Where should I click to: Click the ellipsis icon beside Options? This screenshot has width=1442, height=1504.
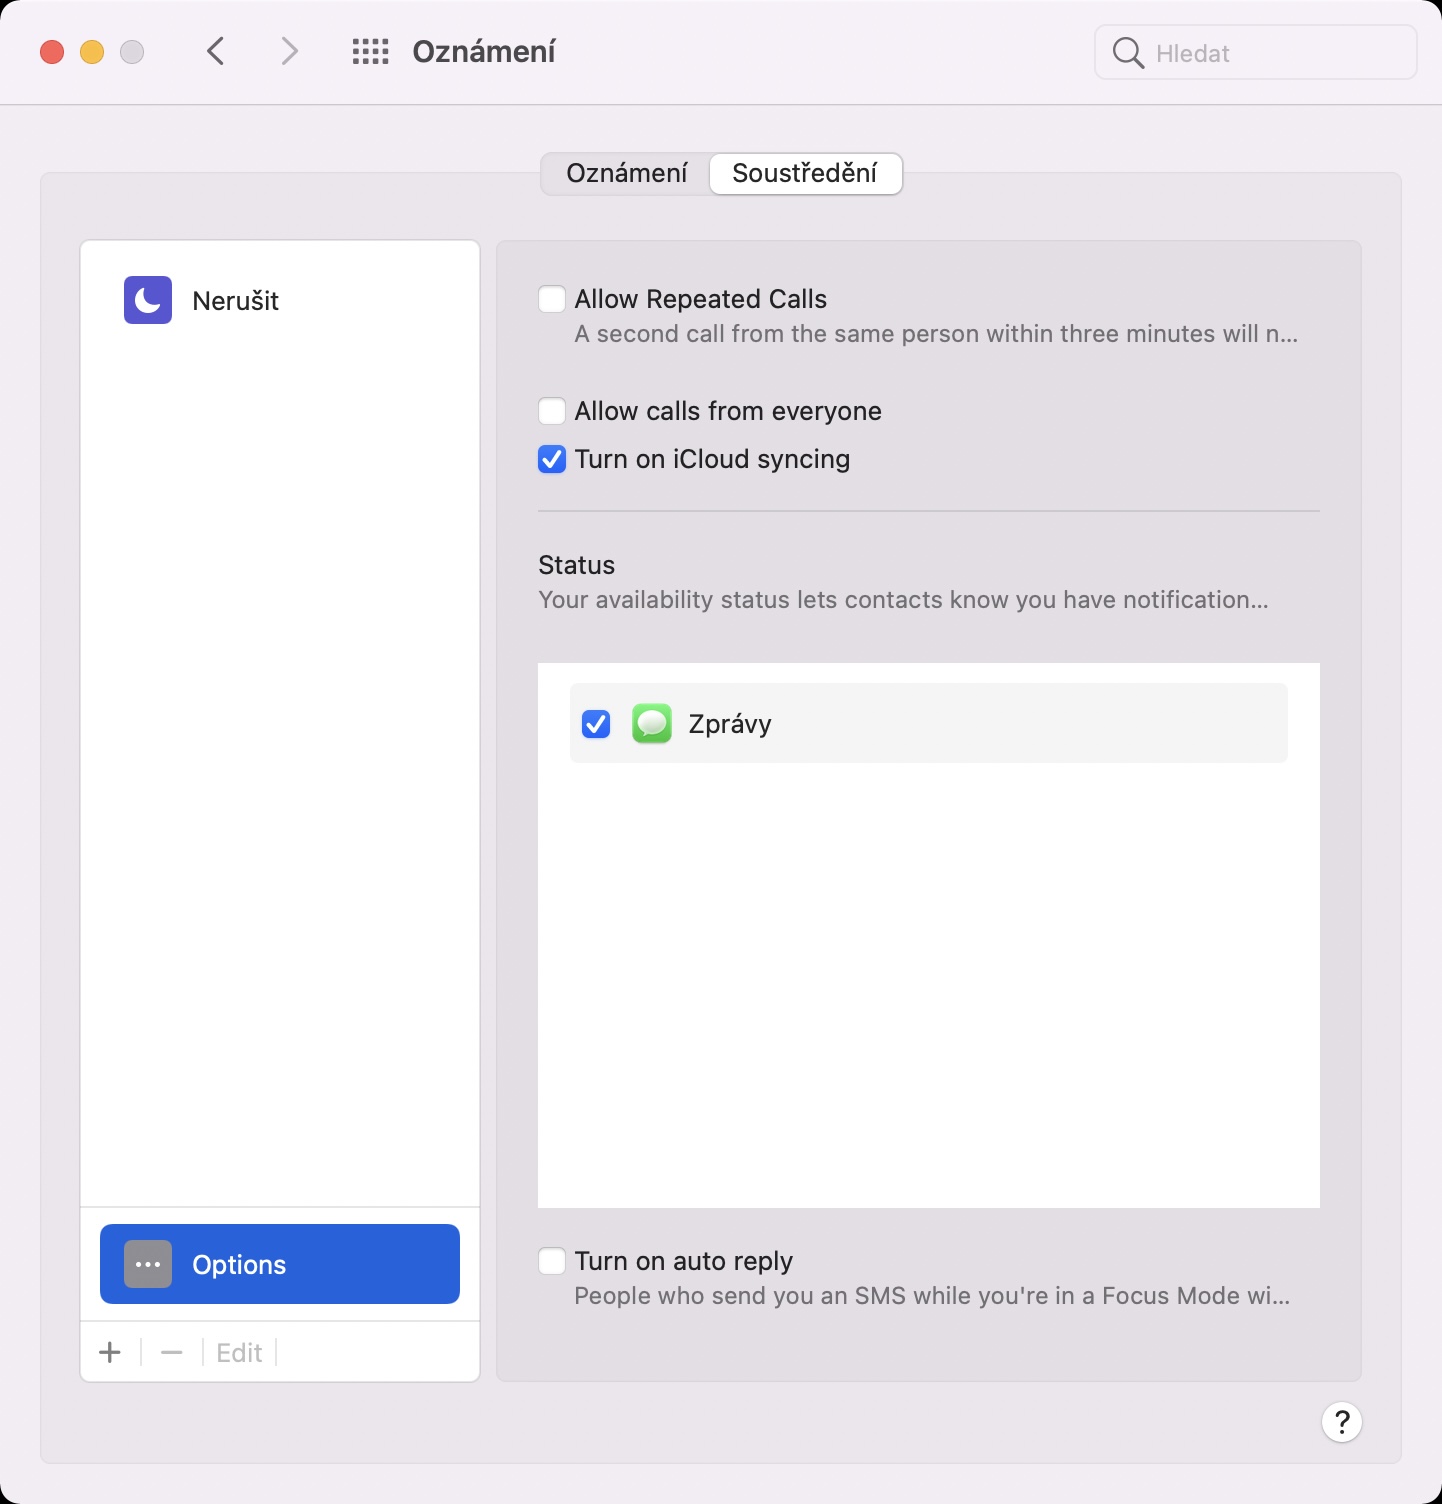148,1264
